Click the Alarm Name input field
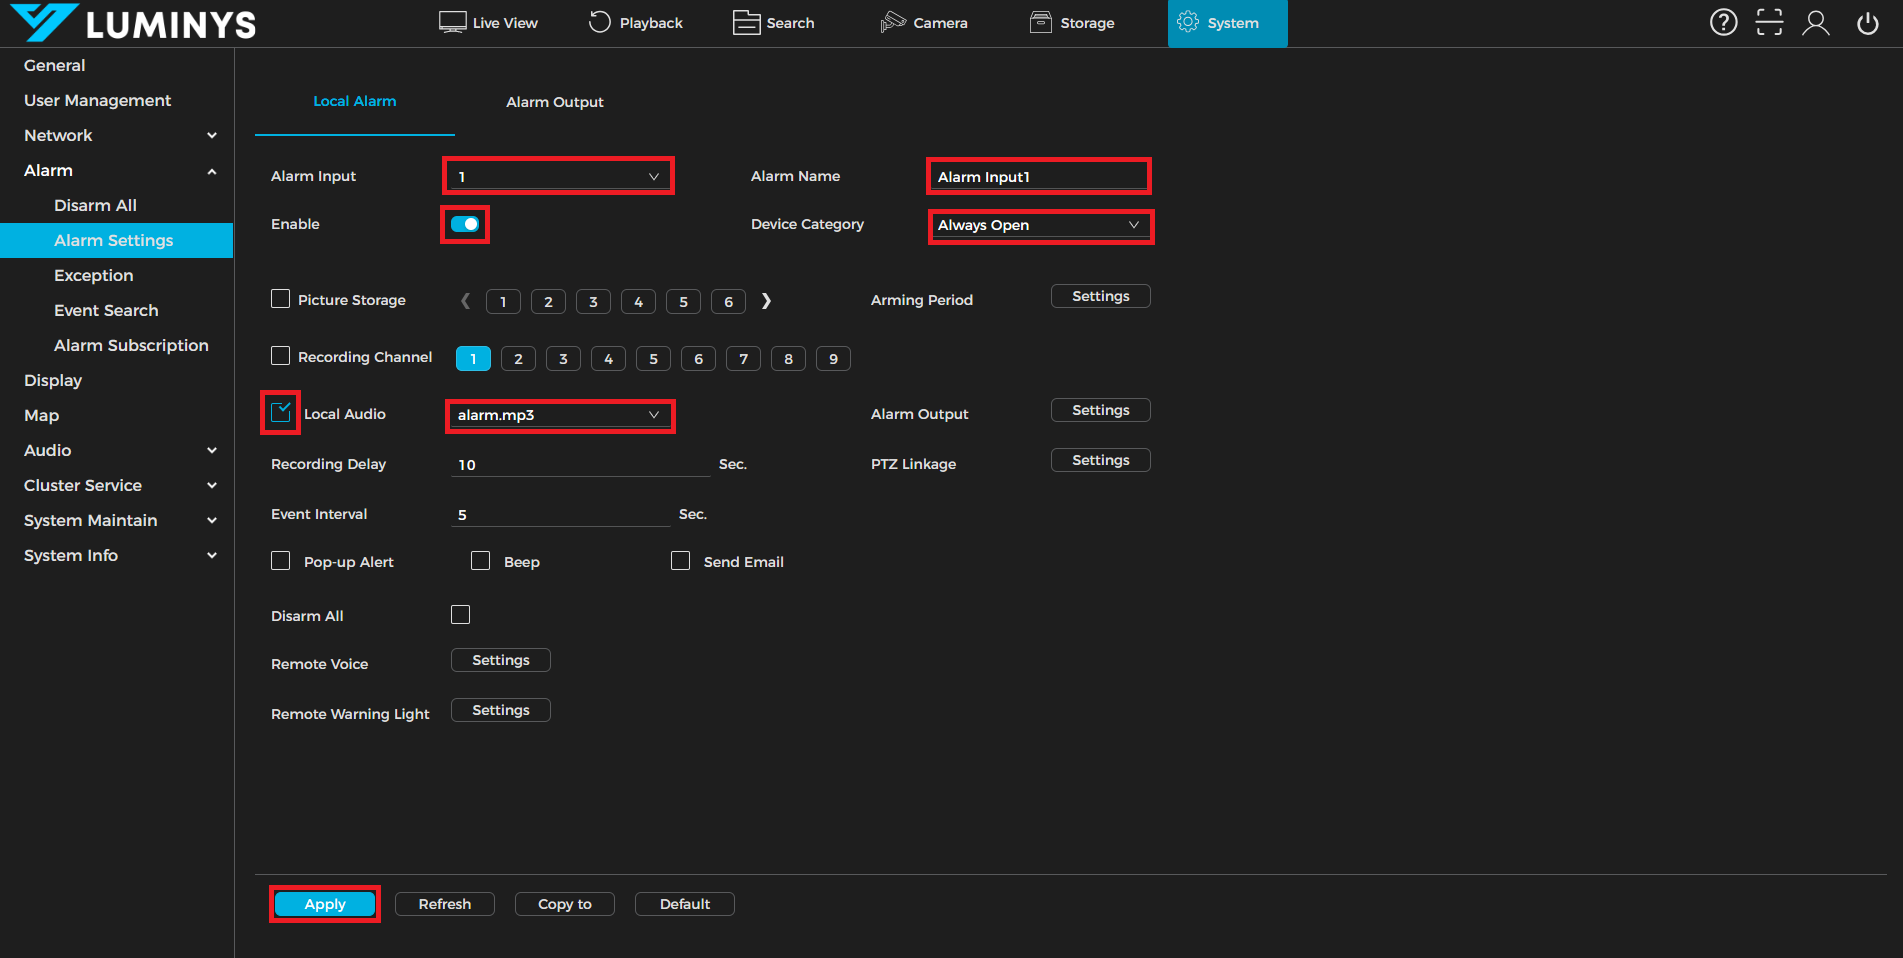Viewport: 1903px width, 958px height. (1038, 177)
